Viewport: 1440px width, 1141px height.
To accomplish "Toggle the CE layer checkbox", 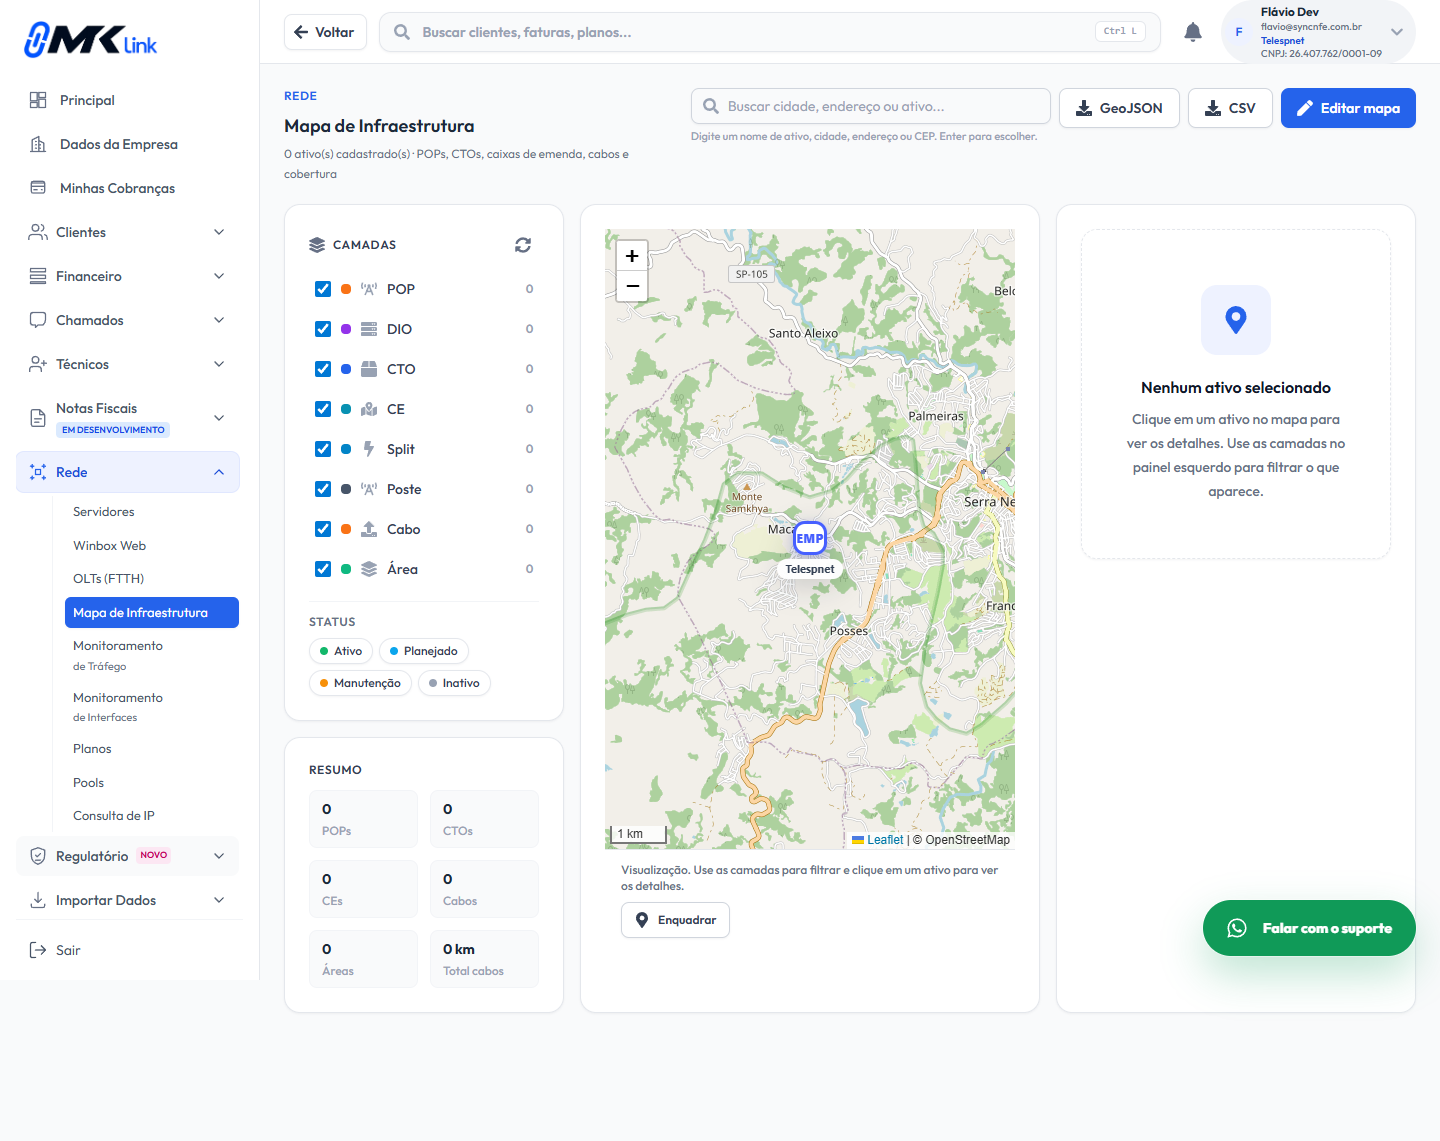I will coord(323,409).
